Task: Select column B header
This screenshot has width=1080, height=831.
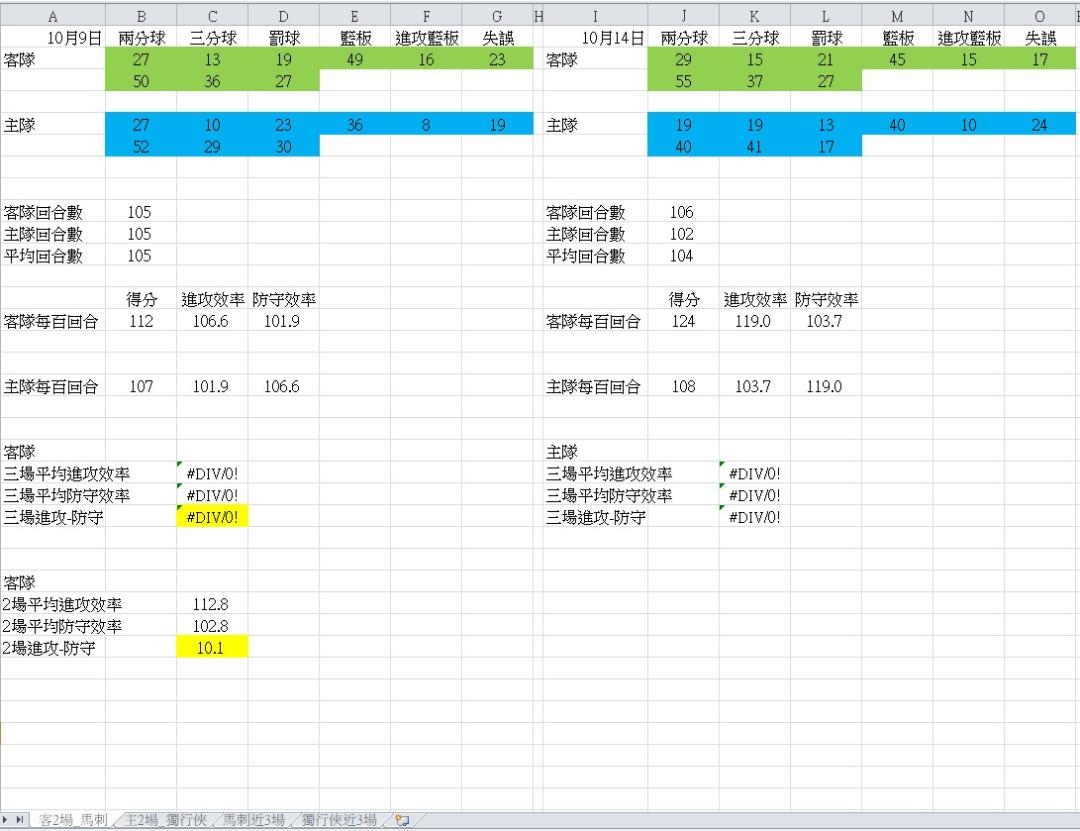Action: [141, 16]
